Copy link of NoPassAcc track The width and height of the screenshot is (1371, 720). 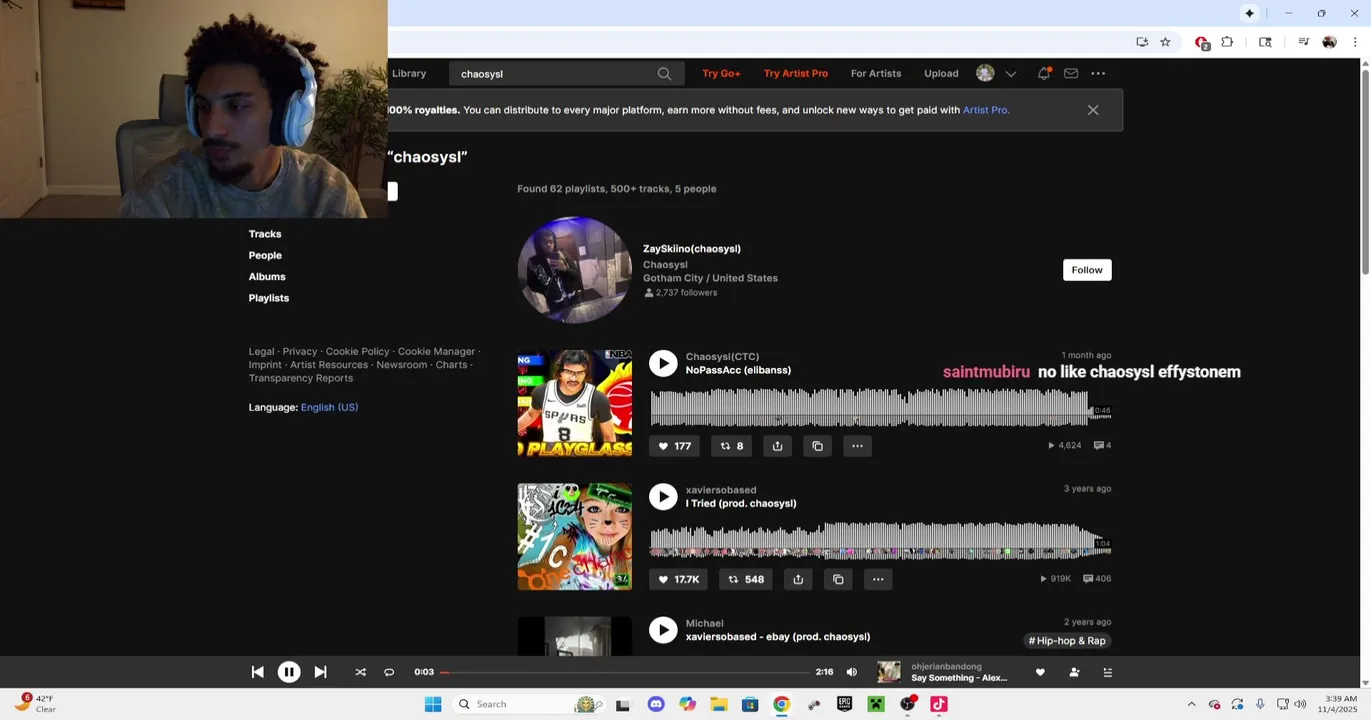(817, 446)
